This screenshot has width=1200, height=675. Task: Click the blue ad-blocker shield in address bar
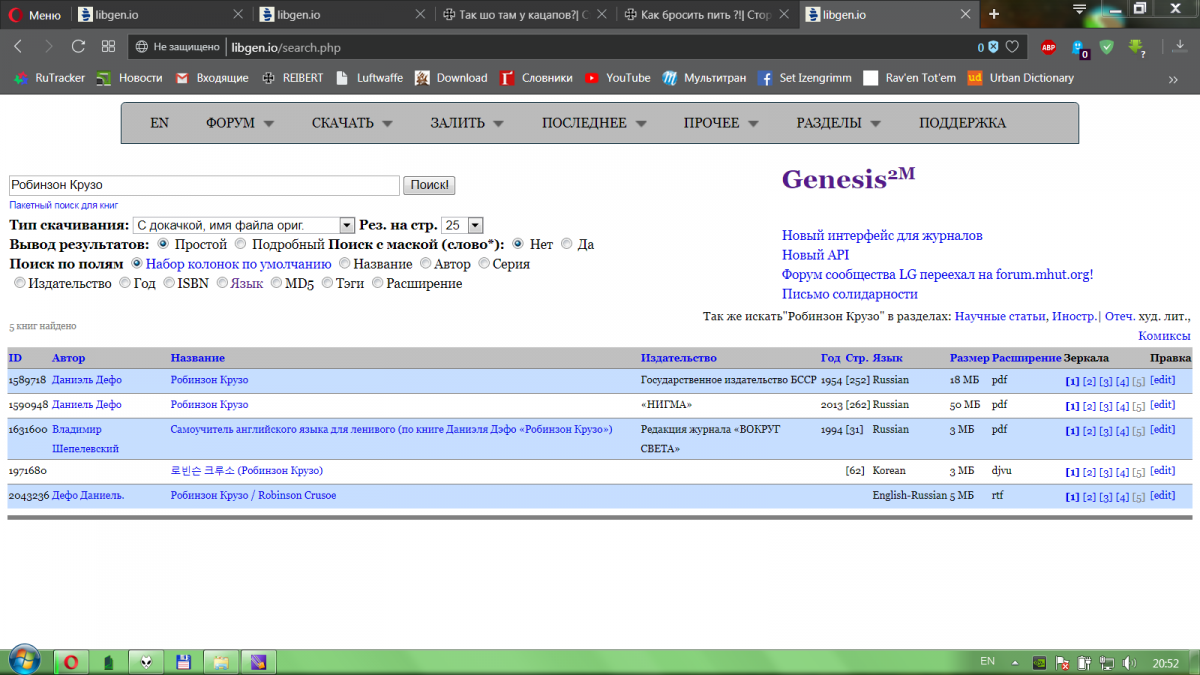click(x=993, y=47)
